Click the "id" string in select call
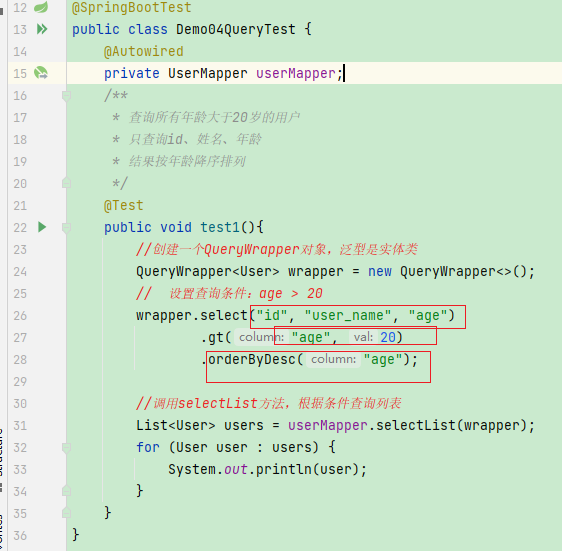 [x=272, y=316]
